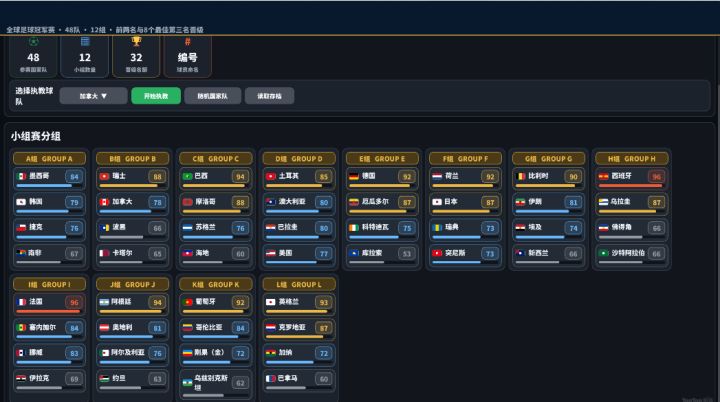Select the GROUP I header
720x402 pixels.
click(49, 284)
